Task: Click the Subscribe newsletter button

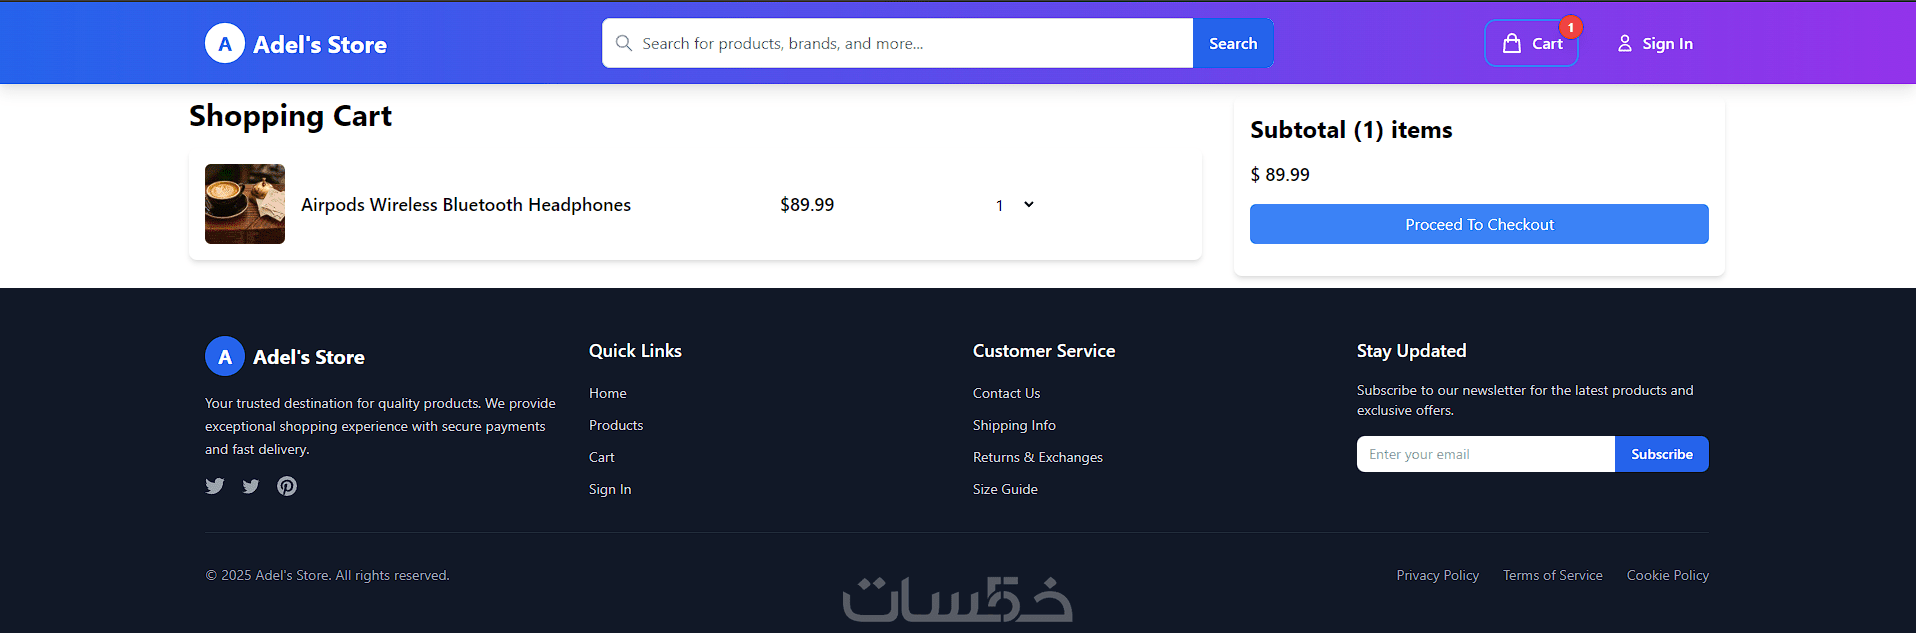Action: (1661, 454)
